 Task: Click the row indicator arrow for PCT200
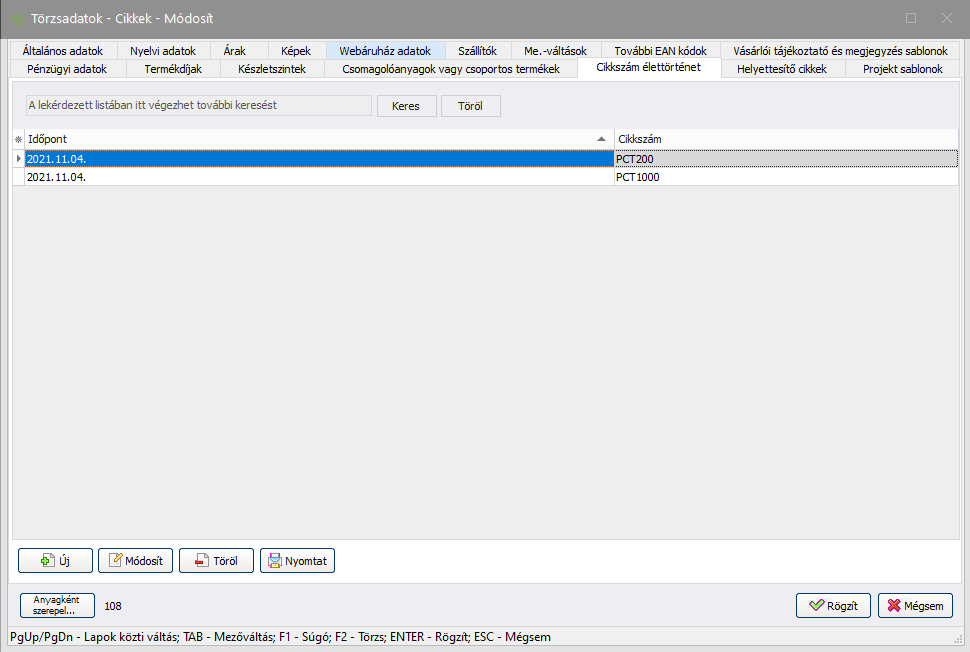point(18,158)
